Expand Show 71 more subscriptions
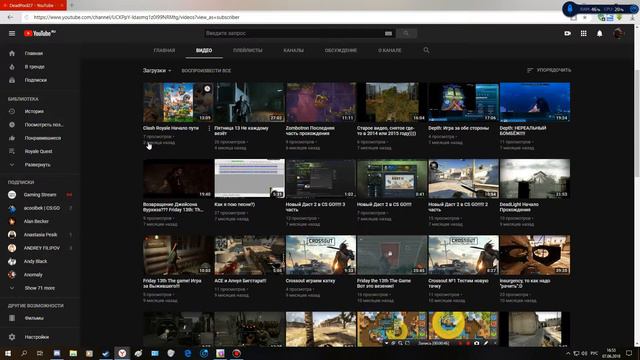Image resolution: width=640 pixels, height=360 pixels. coord(39,288)
